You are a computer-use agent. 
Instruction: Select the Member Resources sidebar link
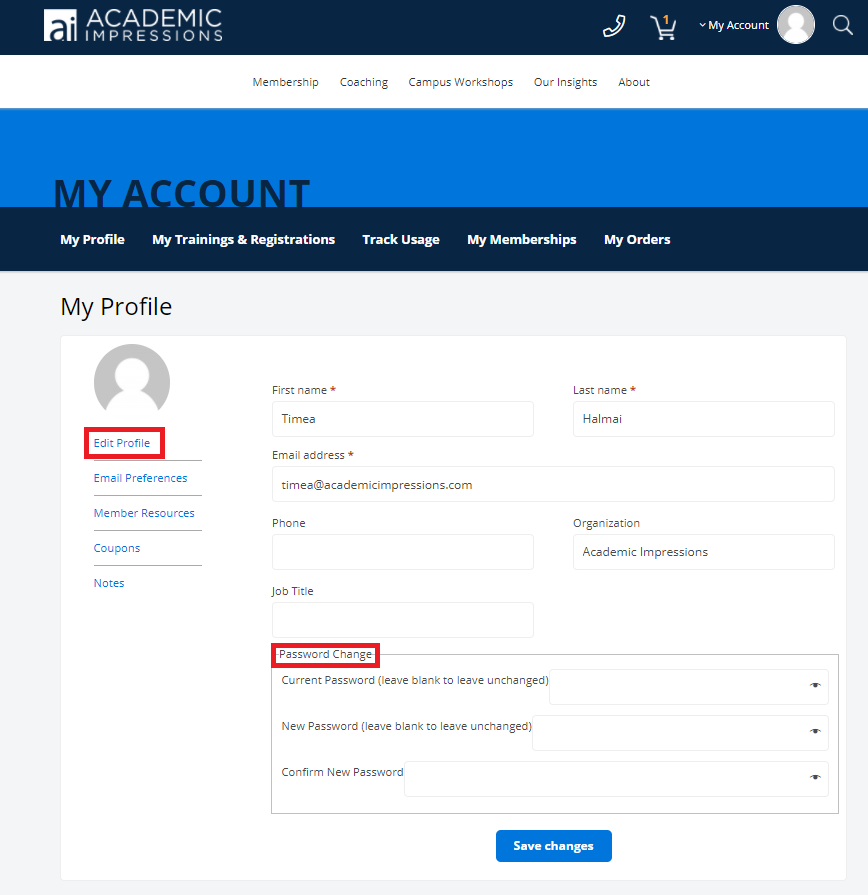click(144, 513)
